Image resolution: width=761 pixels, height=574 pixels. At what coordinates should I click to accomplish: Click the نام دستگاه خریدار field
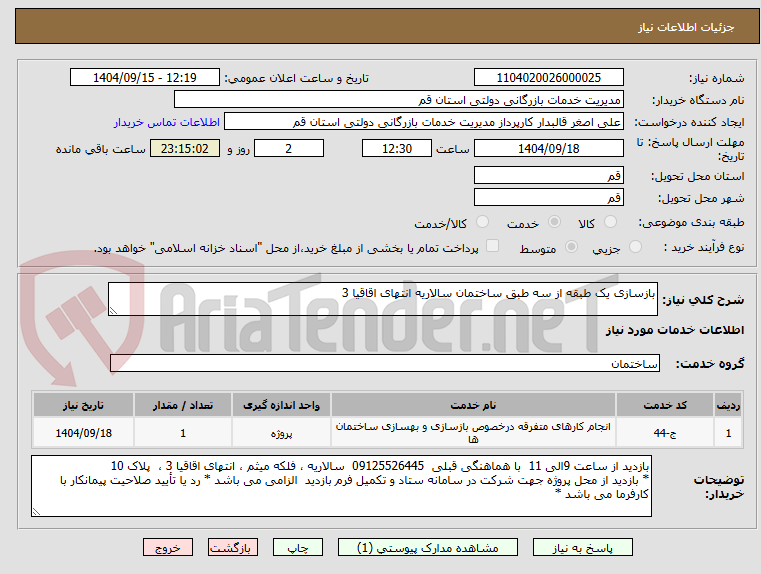398,100
